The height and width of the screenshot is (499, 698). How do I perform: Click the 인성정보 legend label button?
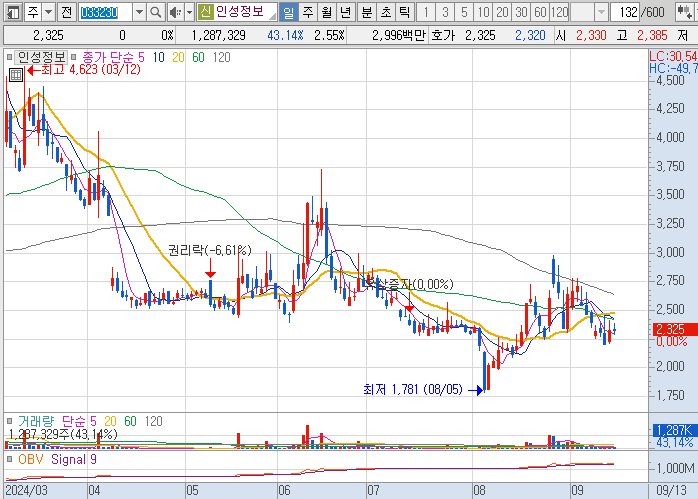(x=41, y=57)
